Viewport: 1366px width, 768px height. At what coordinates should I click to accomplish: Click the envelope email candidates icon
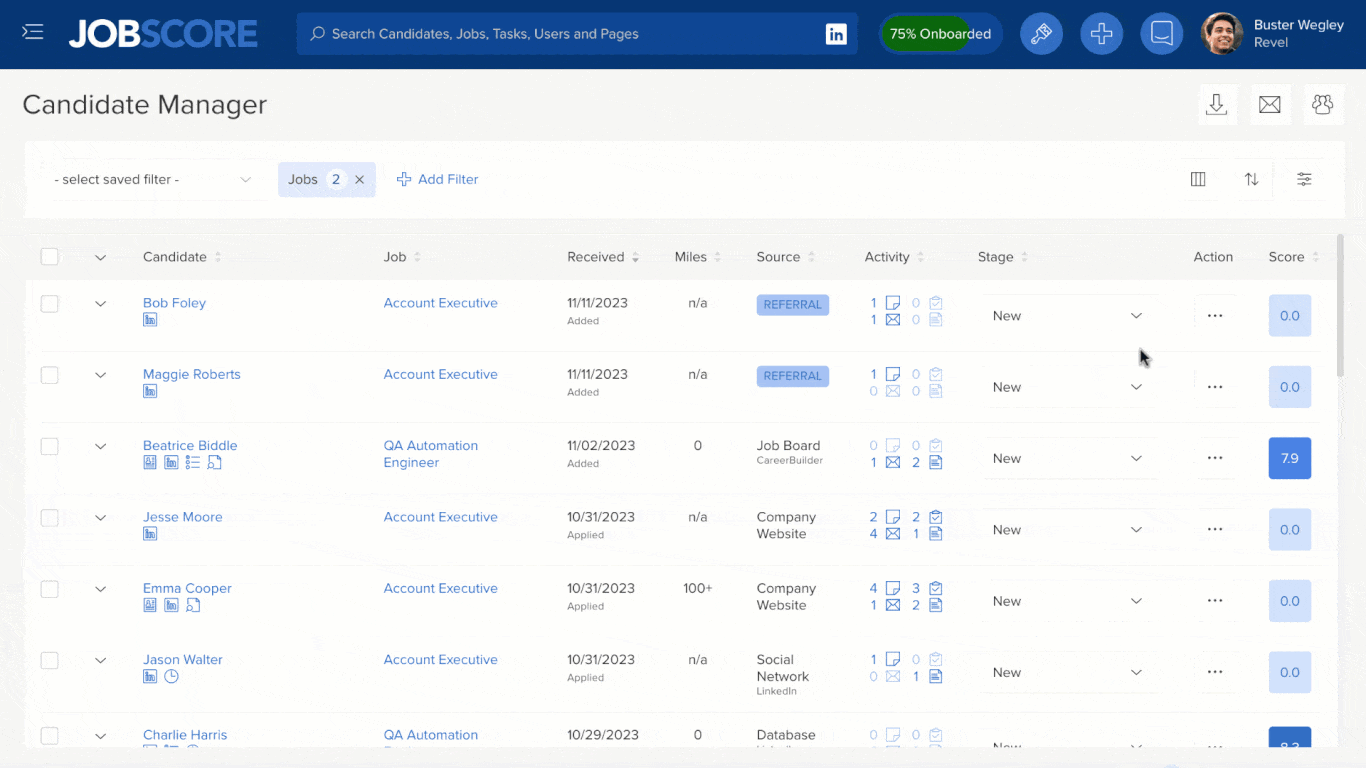pos(1270,104)
